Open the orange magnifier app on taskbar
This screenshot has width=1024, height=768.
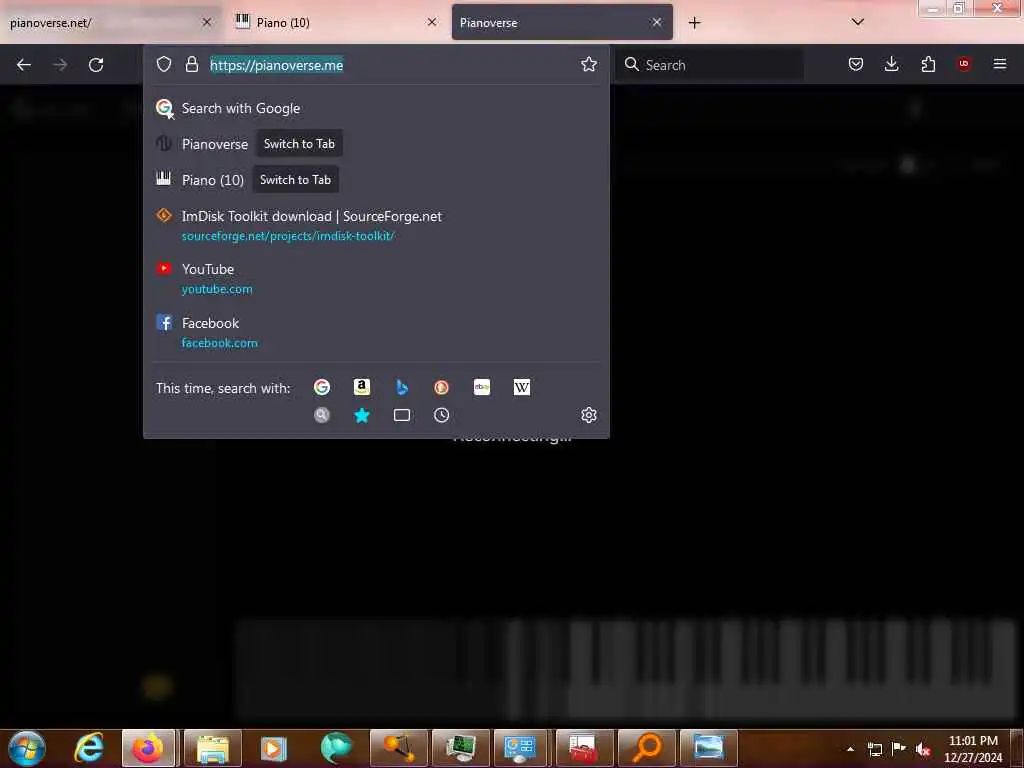pos(647,748)
